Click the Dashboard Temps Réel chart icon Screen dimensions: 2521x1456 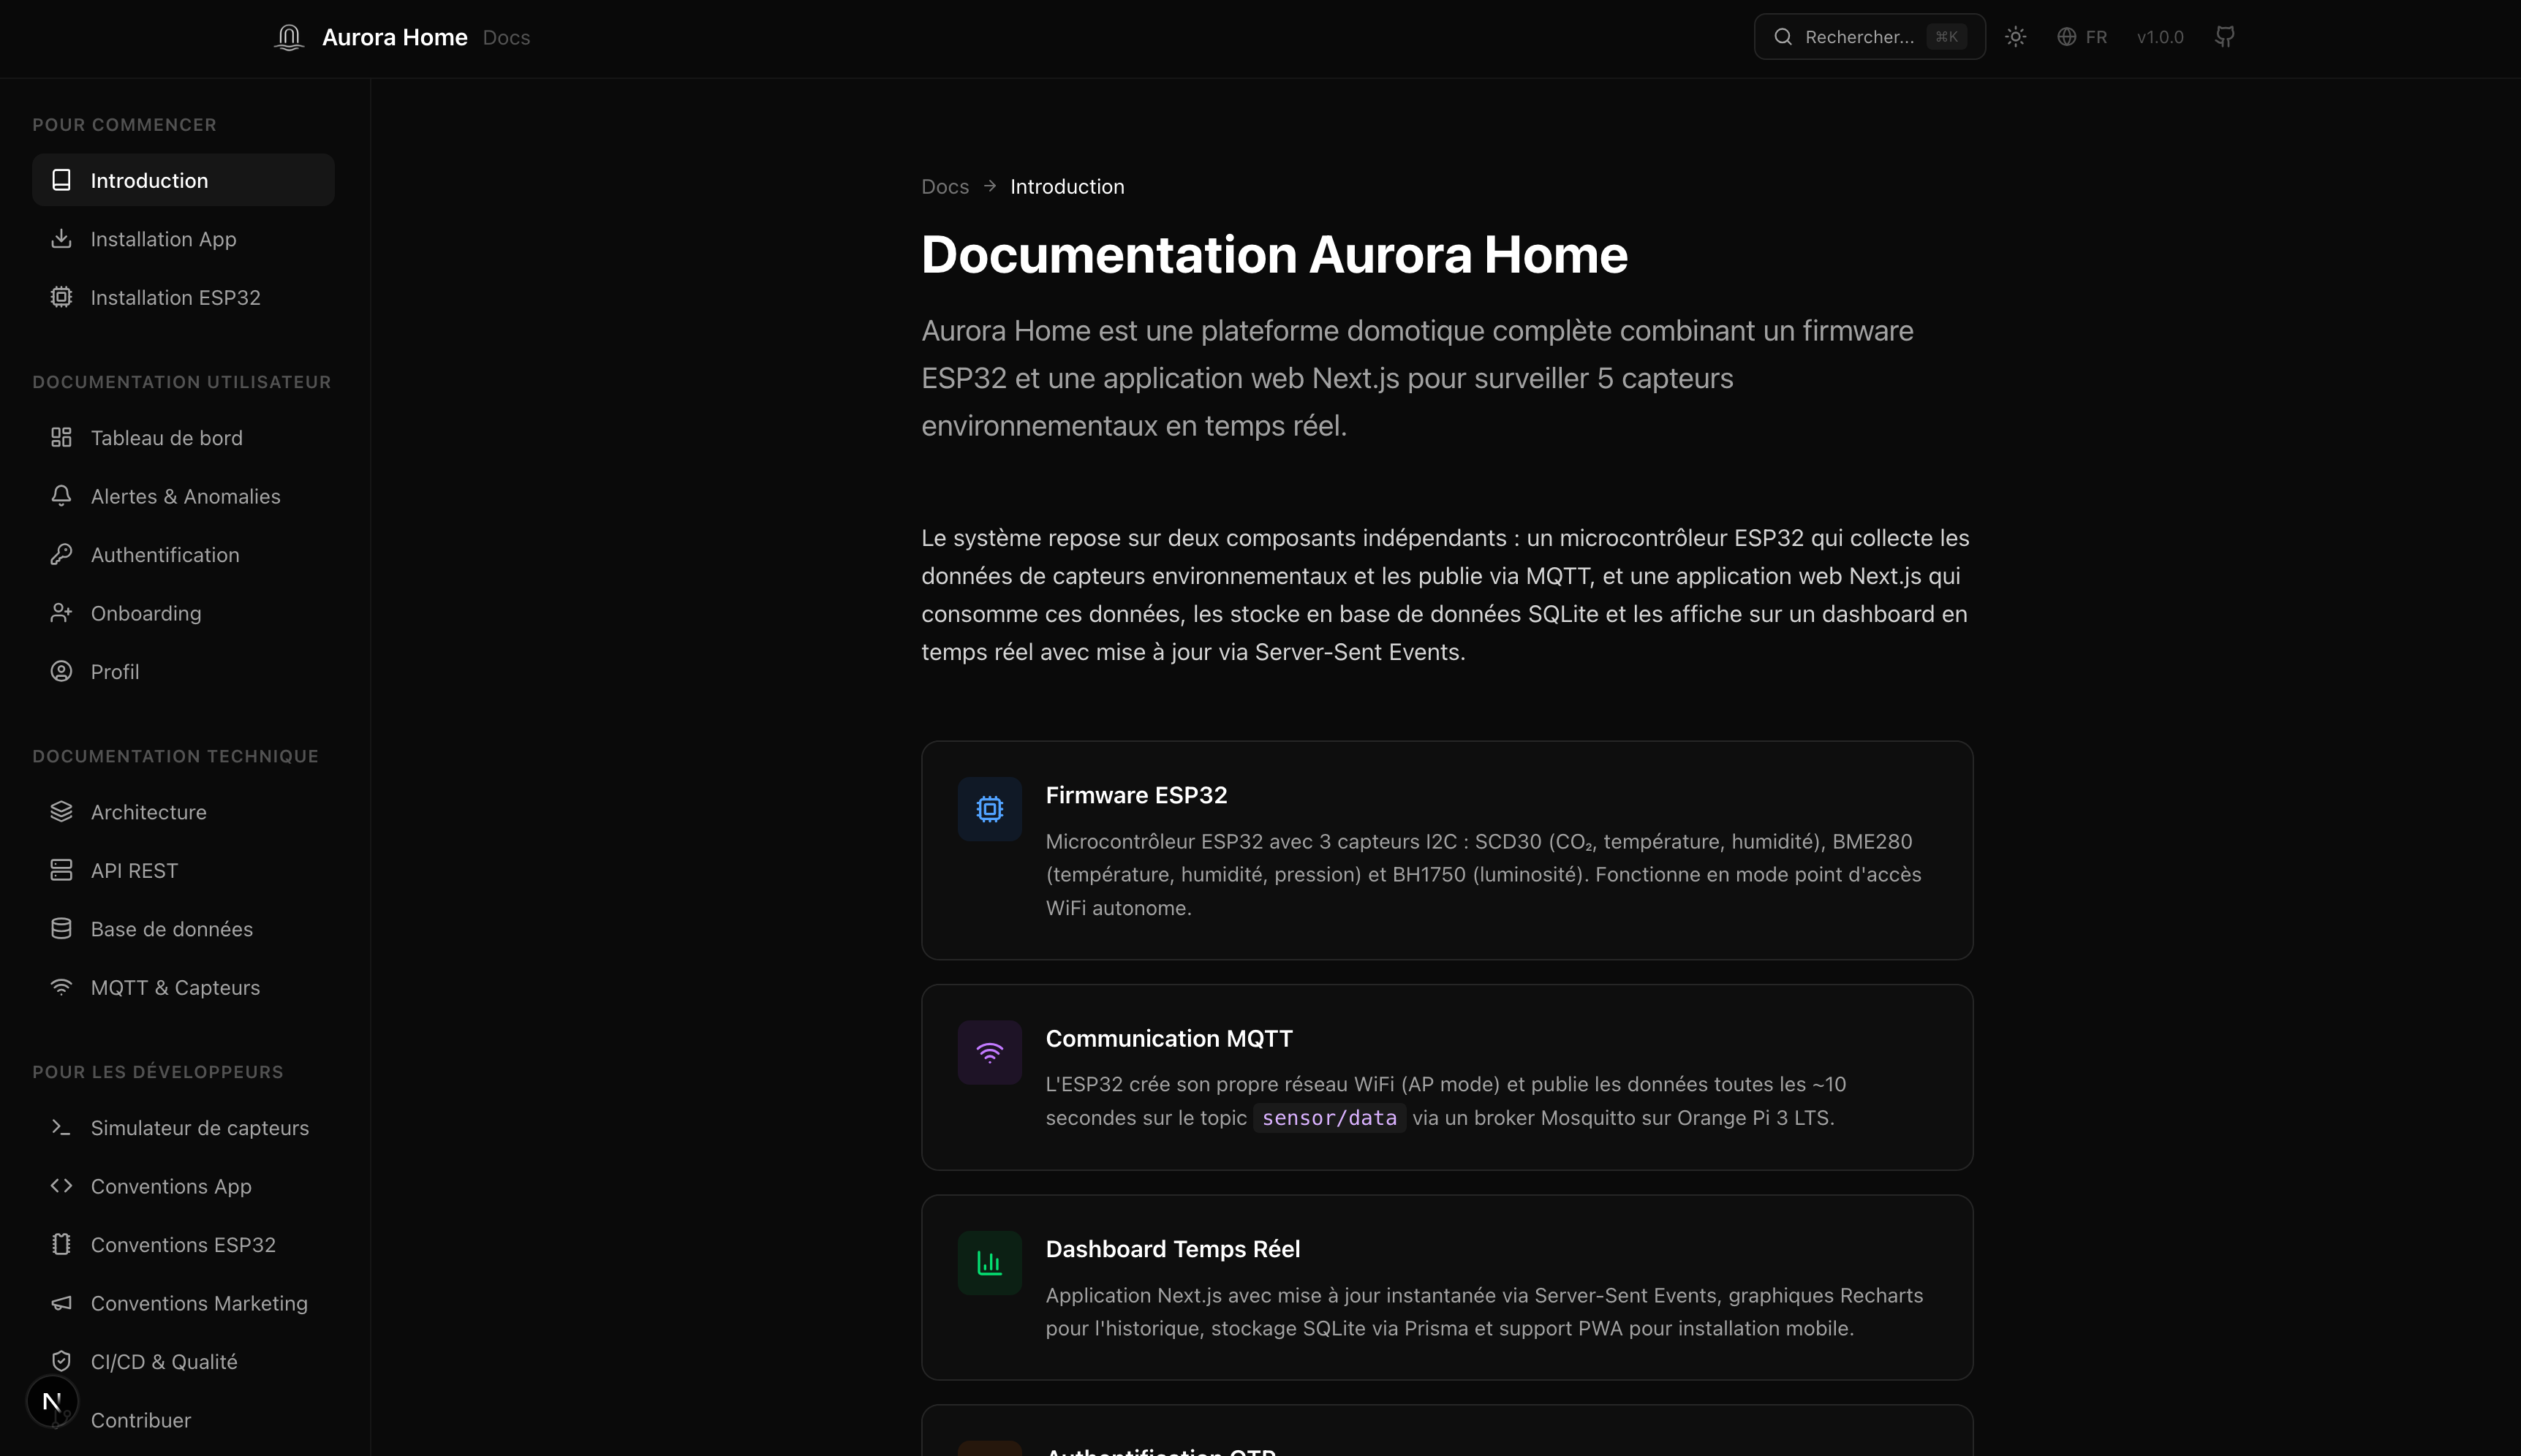[989, 1263]
